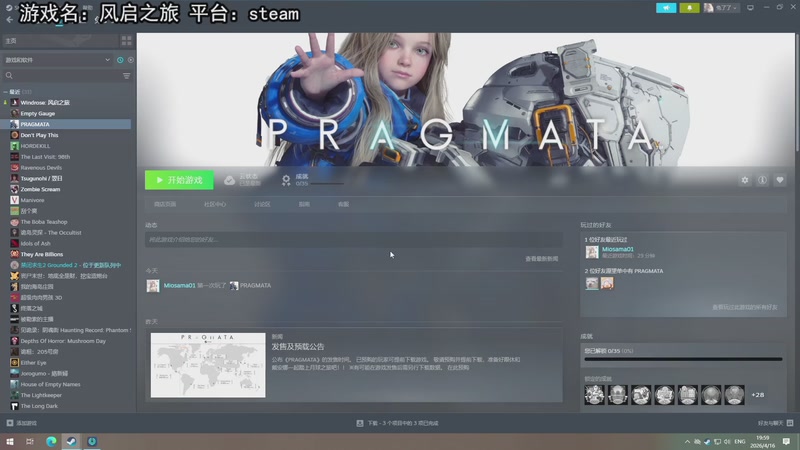Select House of Empty Names entry
This screenshot has height=450, width=800.
(50, 384)
